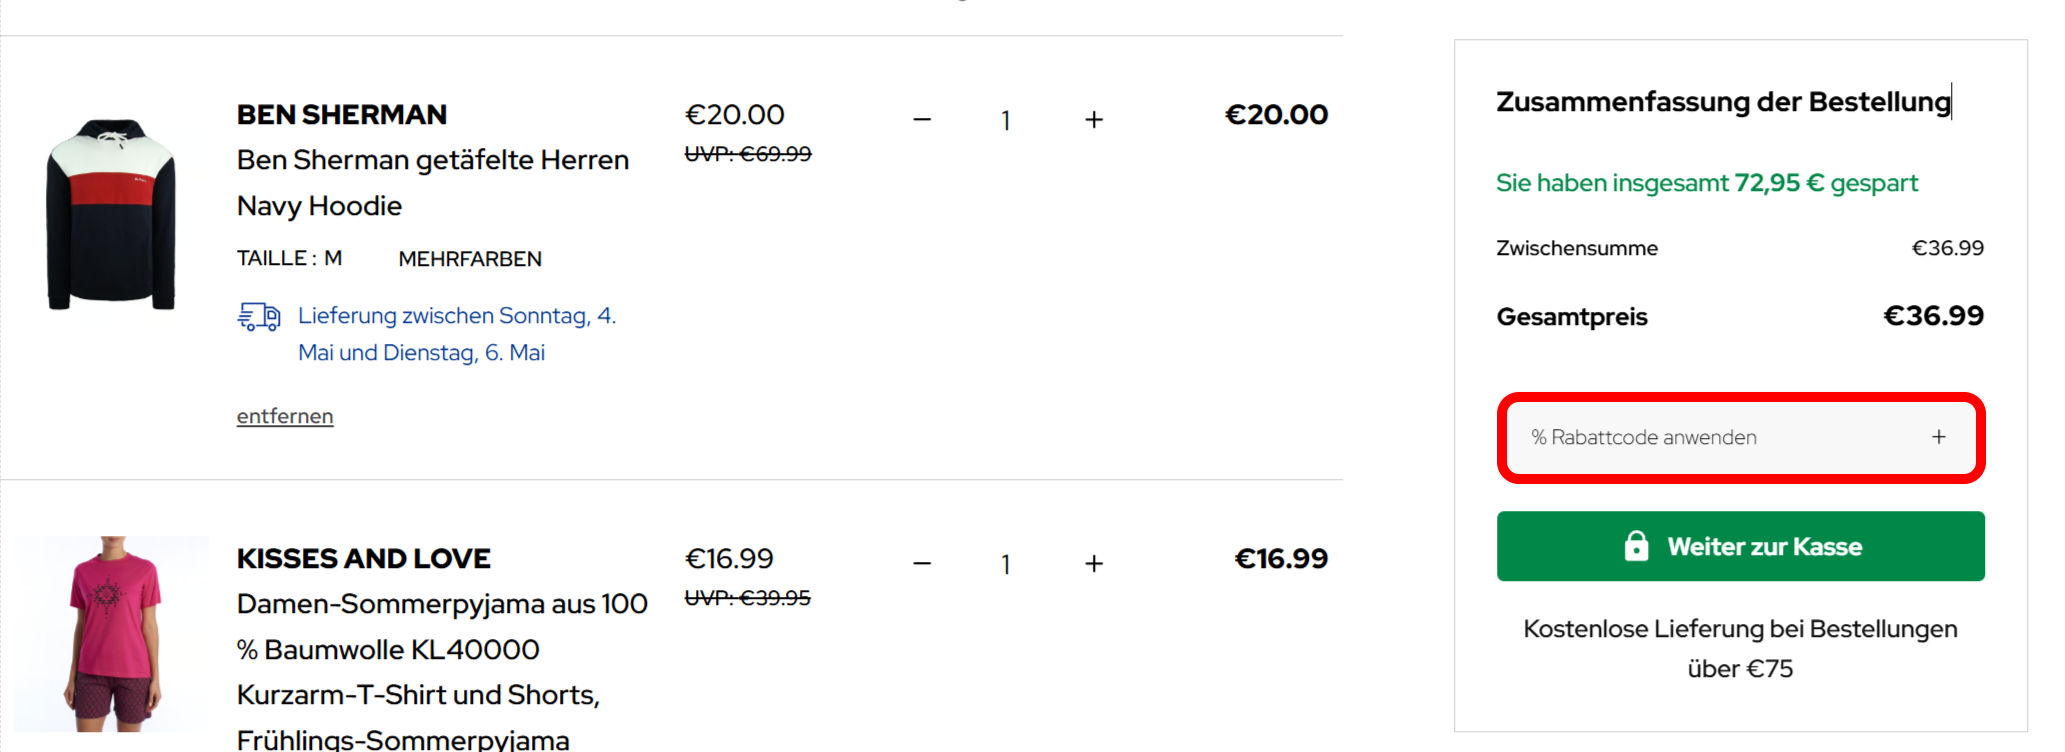Open Ben Sherman getäfelte Herren Navy Hoodie title

pos(433,182)
